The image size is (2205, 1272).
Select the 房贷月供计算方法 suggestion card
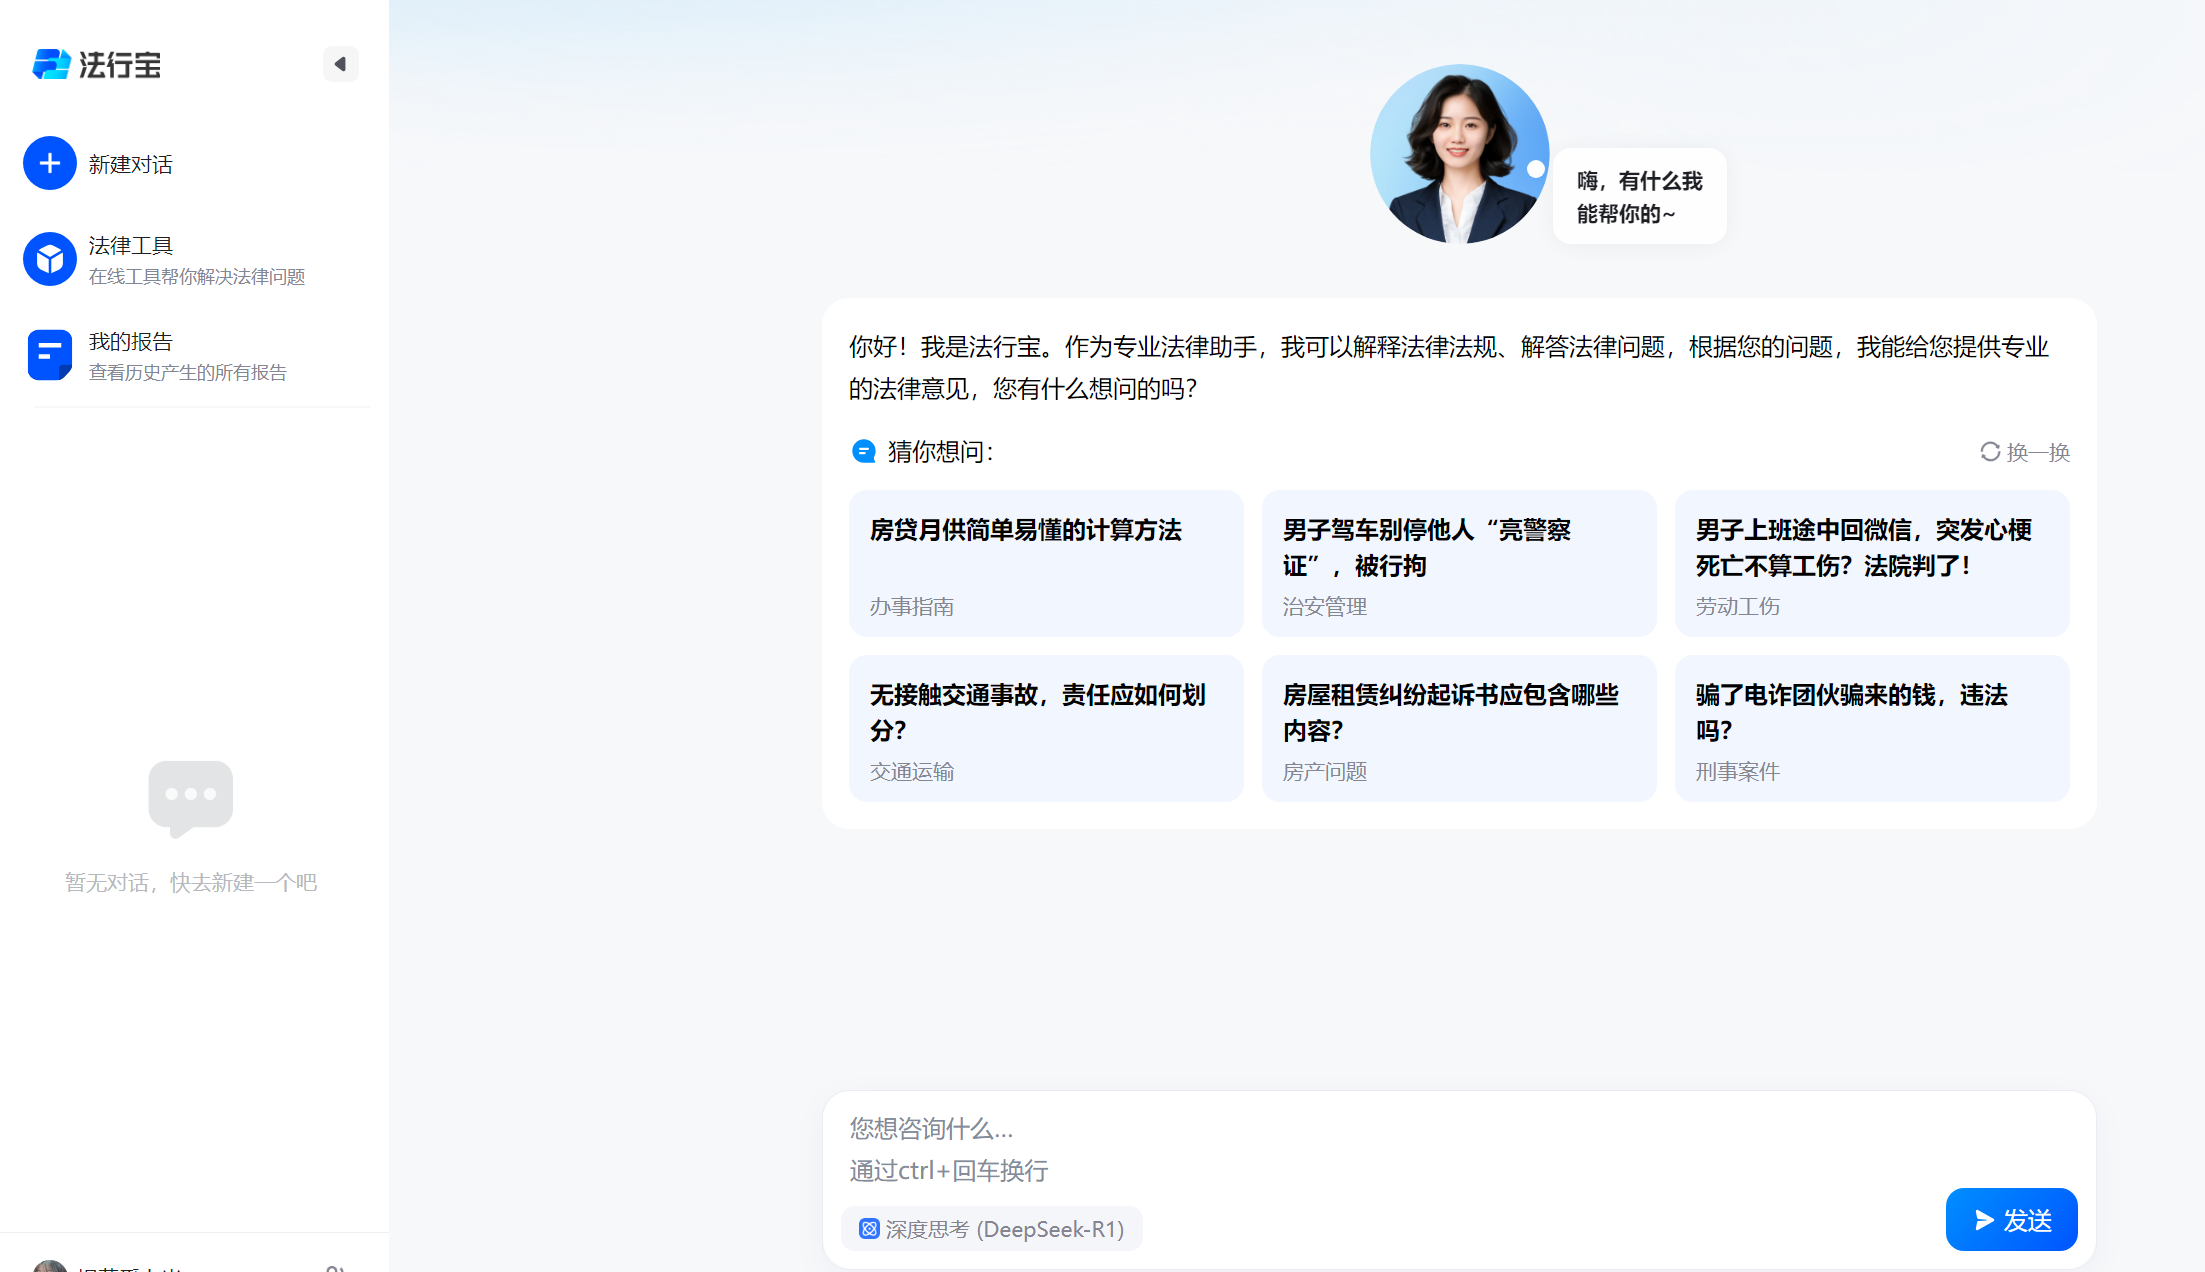coord(1046,563)
